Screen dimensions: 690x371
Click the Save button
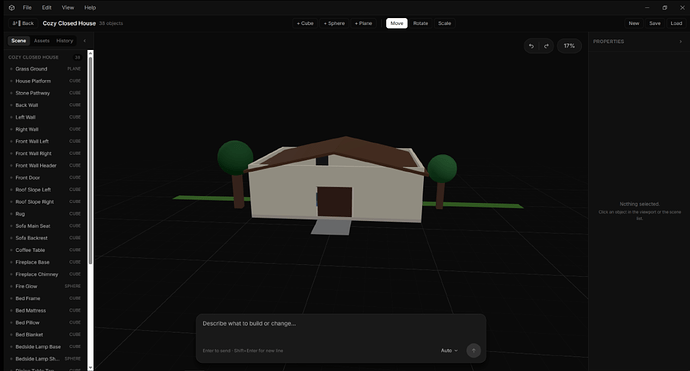point(655,23)
